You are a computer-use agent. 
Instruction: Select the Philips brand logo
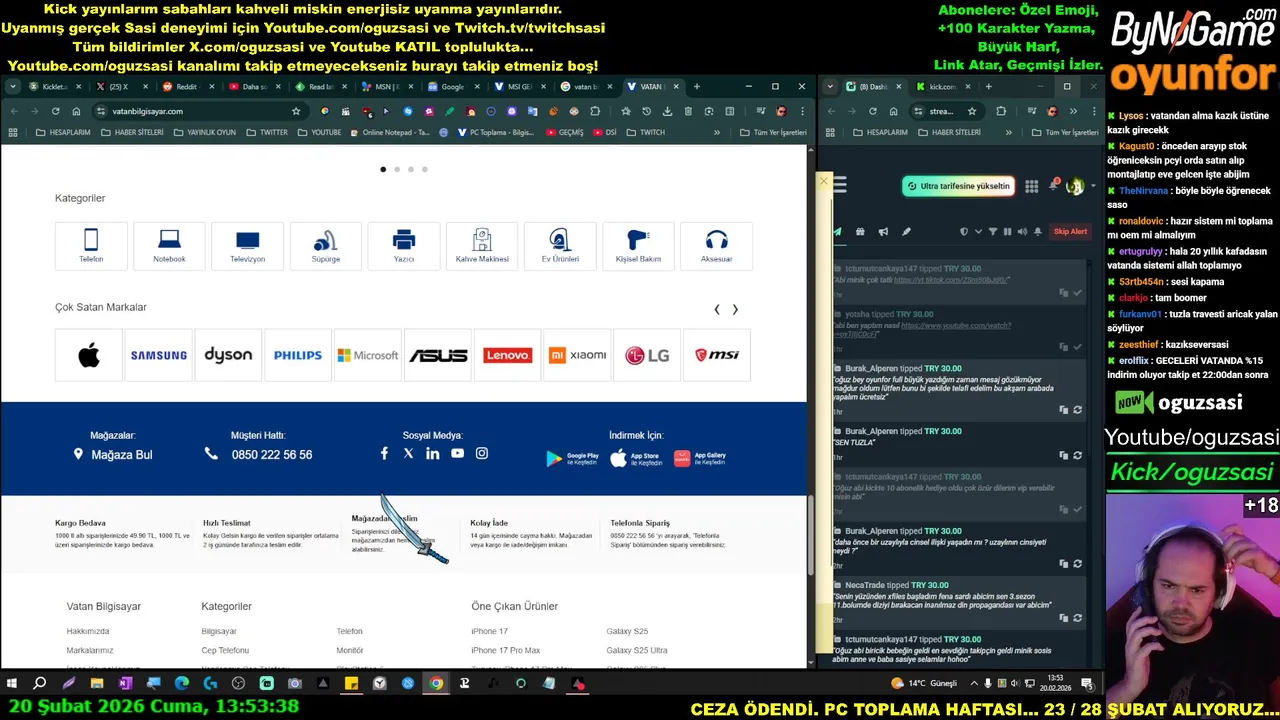click(298, 355)
